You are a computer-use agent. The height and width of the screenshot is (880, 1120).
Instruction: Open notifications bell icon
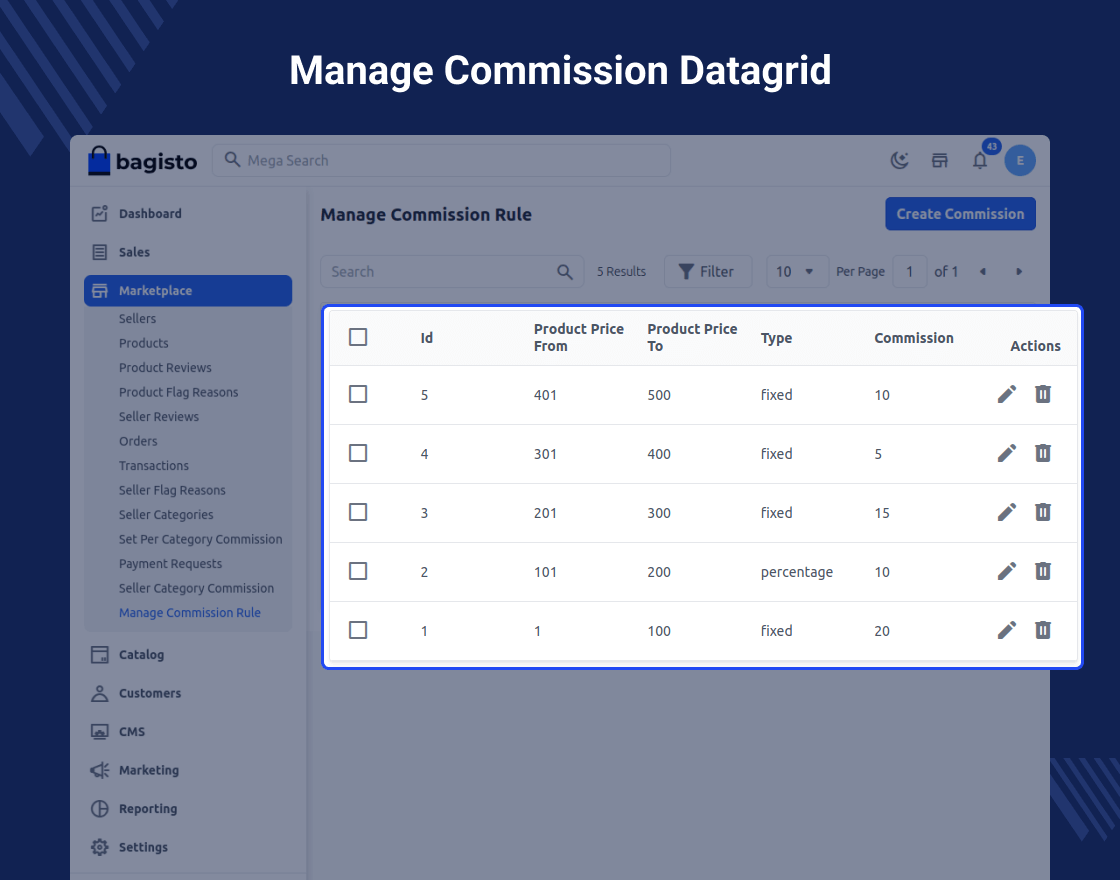[x=980, y=161]
